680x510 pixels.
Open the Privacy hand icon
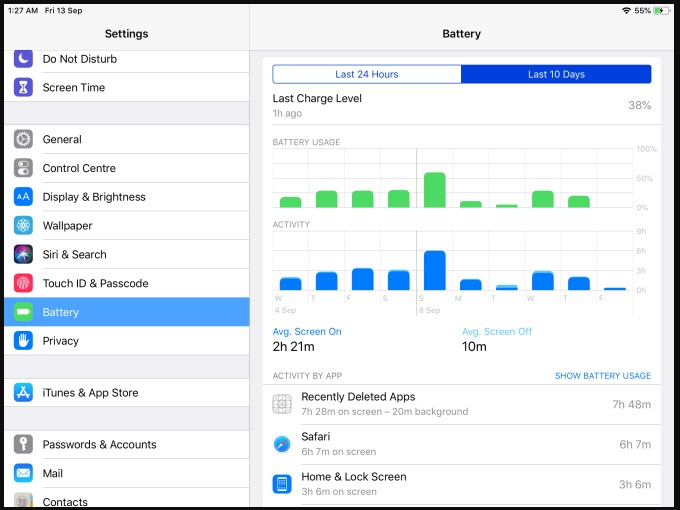tap(24, 341)
